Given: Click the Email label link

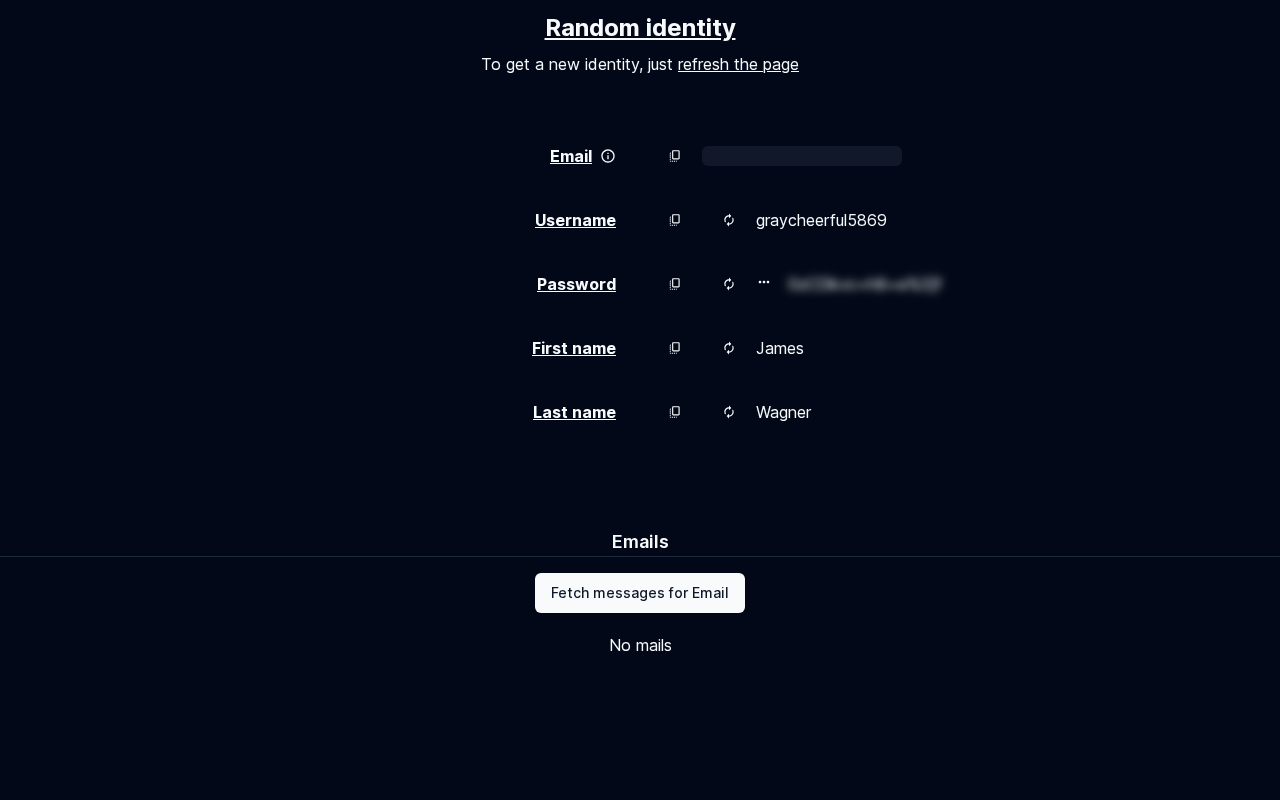Looking at the screenshot, I should (x=571, y=156).
